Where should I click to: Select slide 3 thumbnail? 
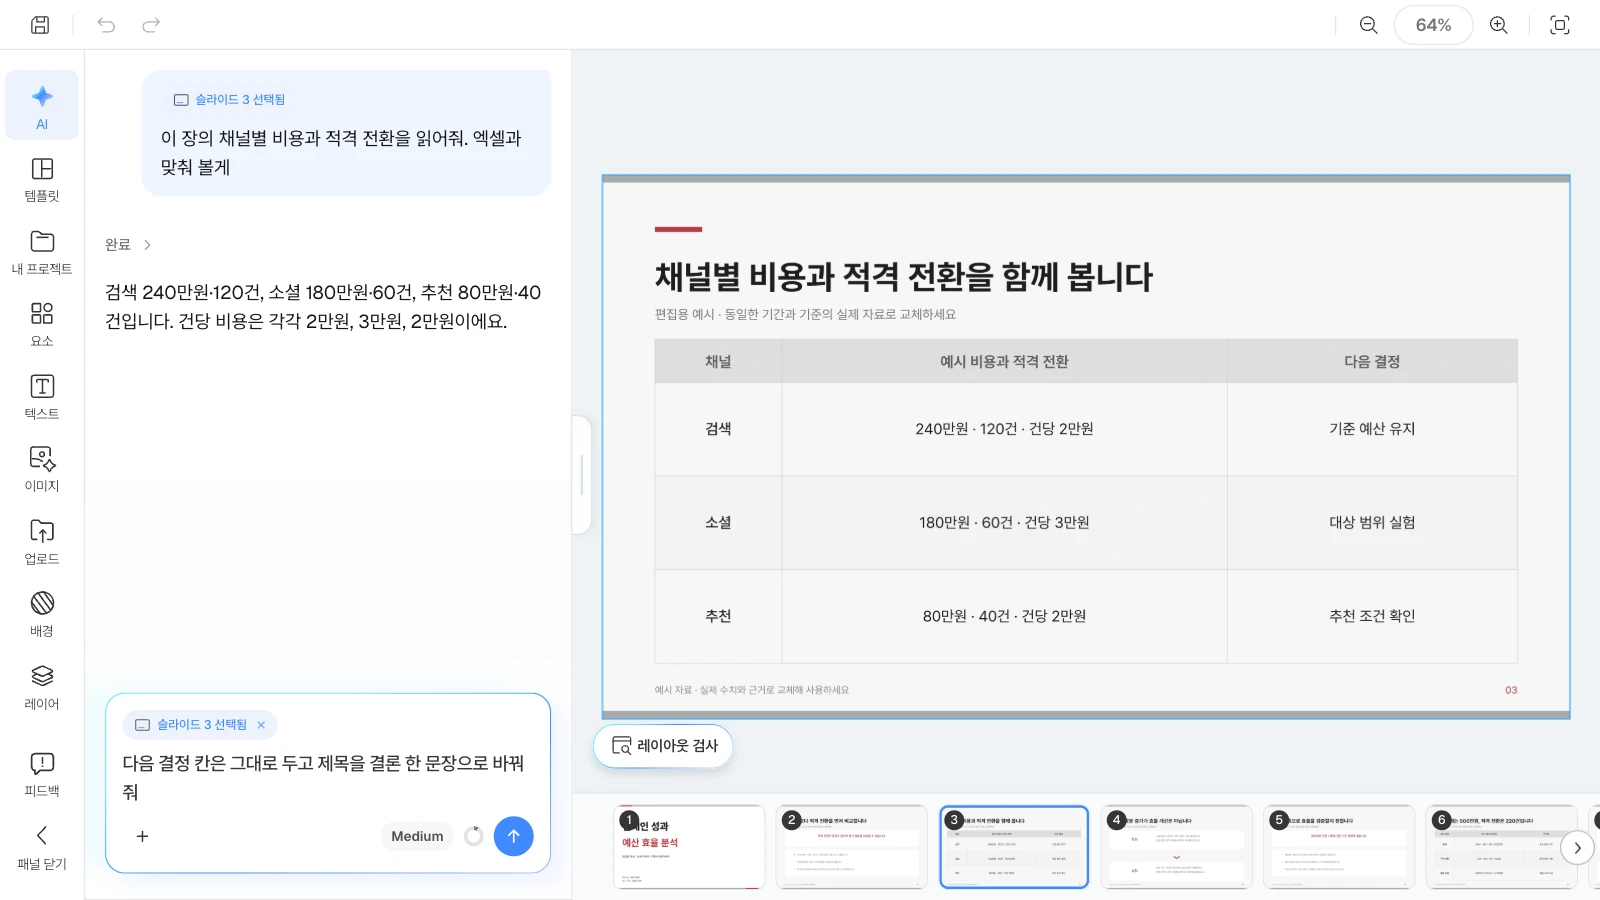point(1014,847)
